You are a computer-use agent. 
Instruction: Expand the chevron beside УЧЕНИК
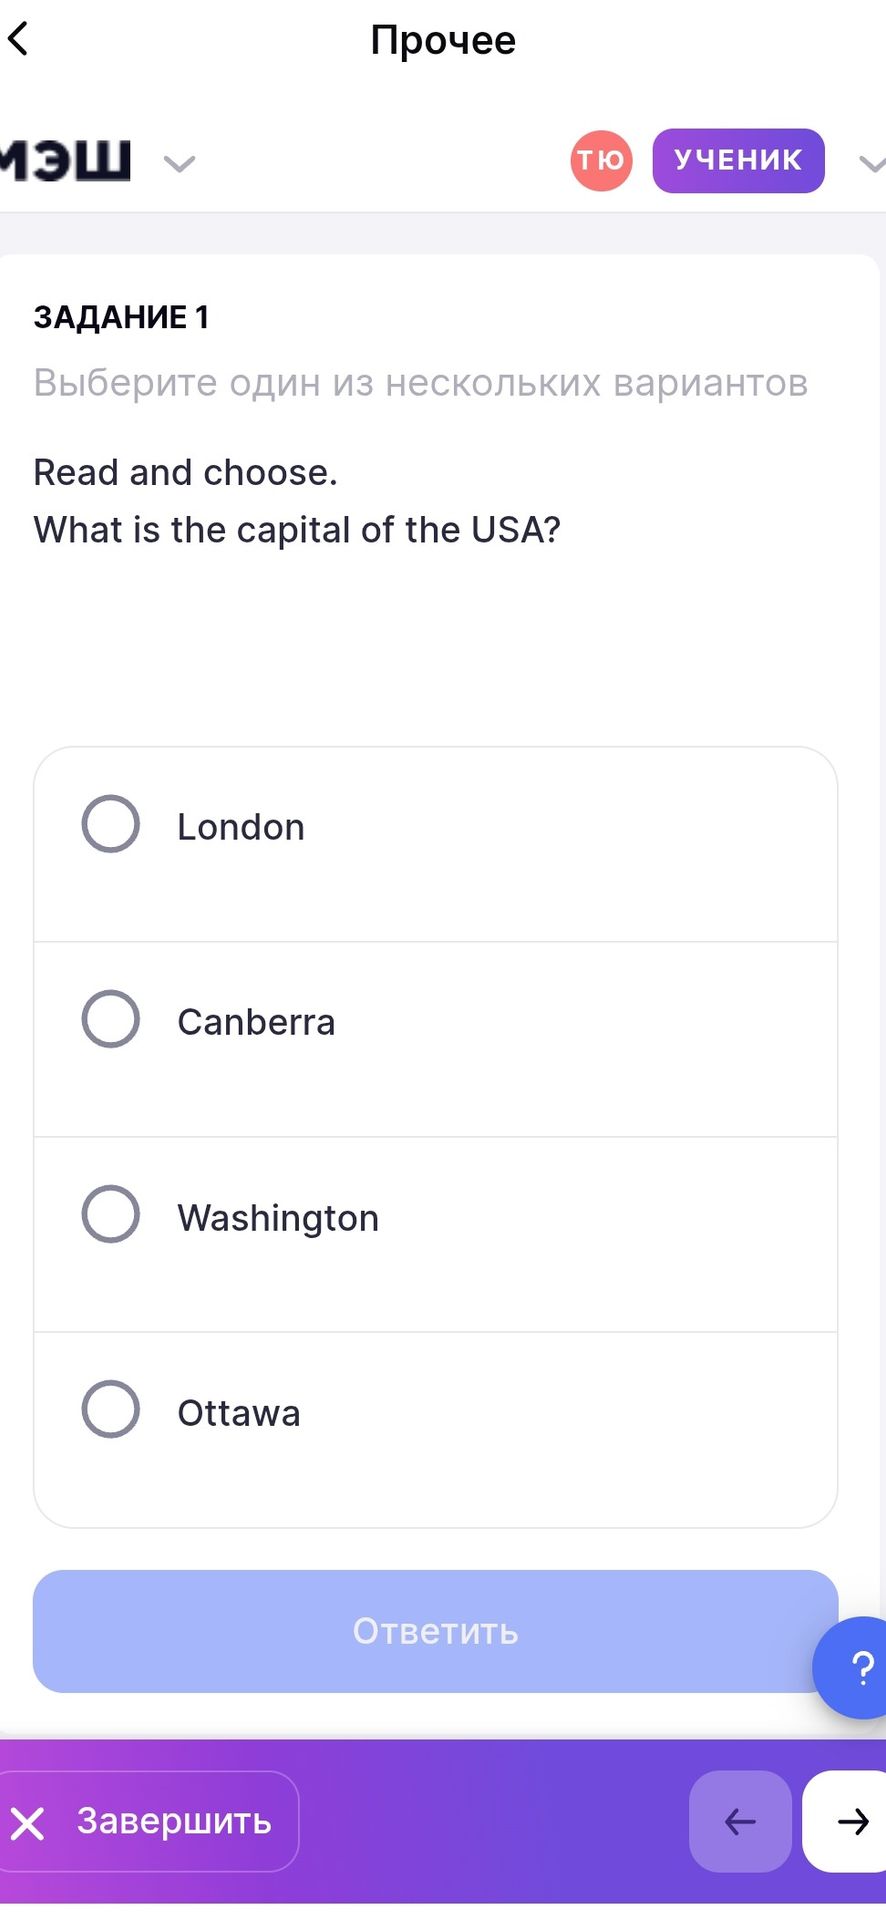click(x=873, y=163)
